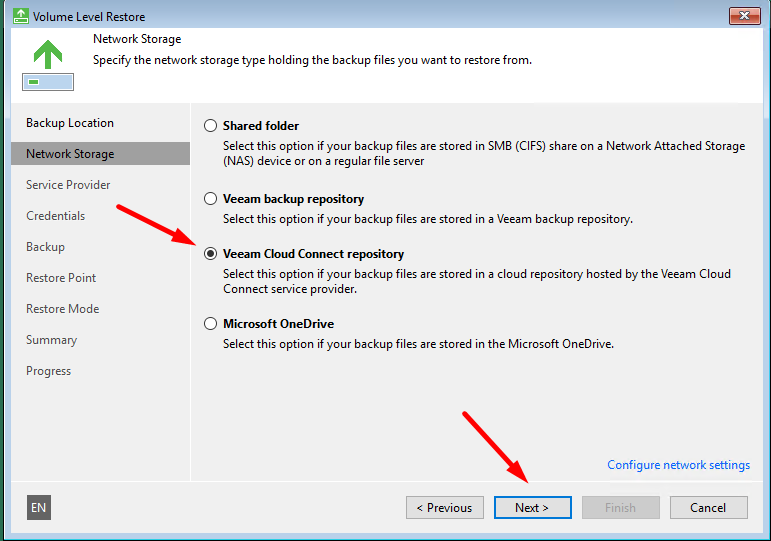The height and width of the screenshot is (541, 771).
Task: Select the Veeam backup repository option
Action: click(x=210, y=199)
